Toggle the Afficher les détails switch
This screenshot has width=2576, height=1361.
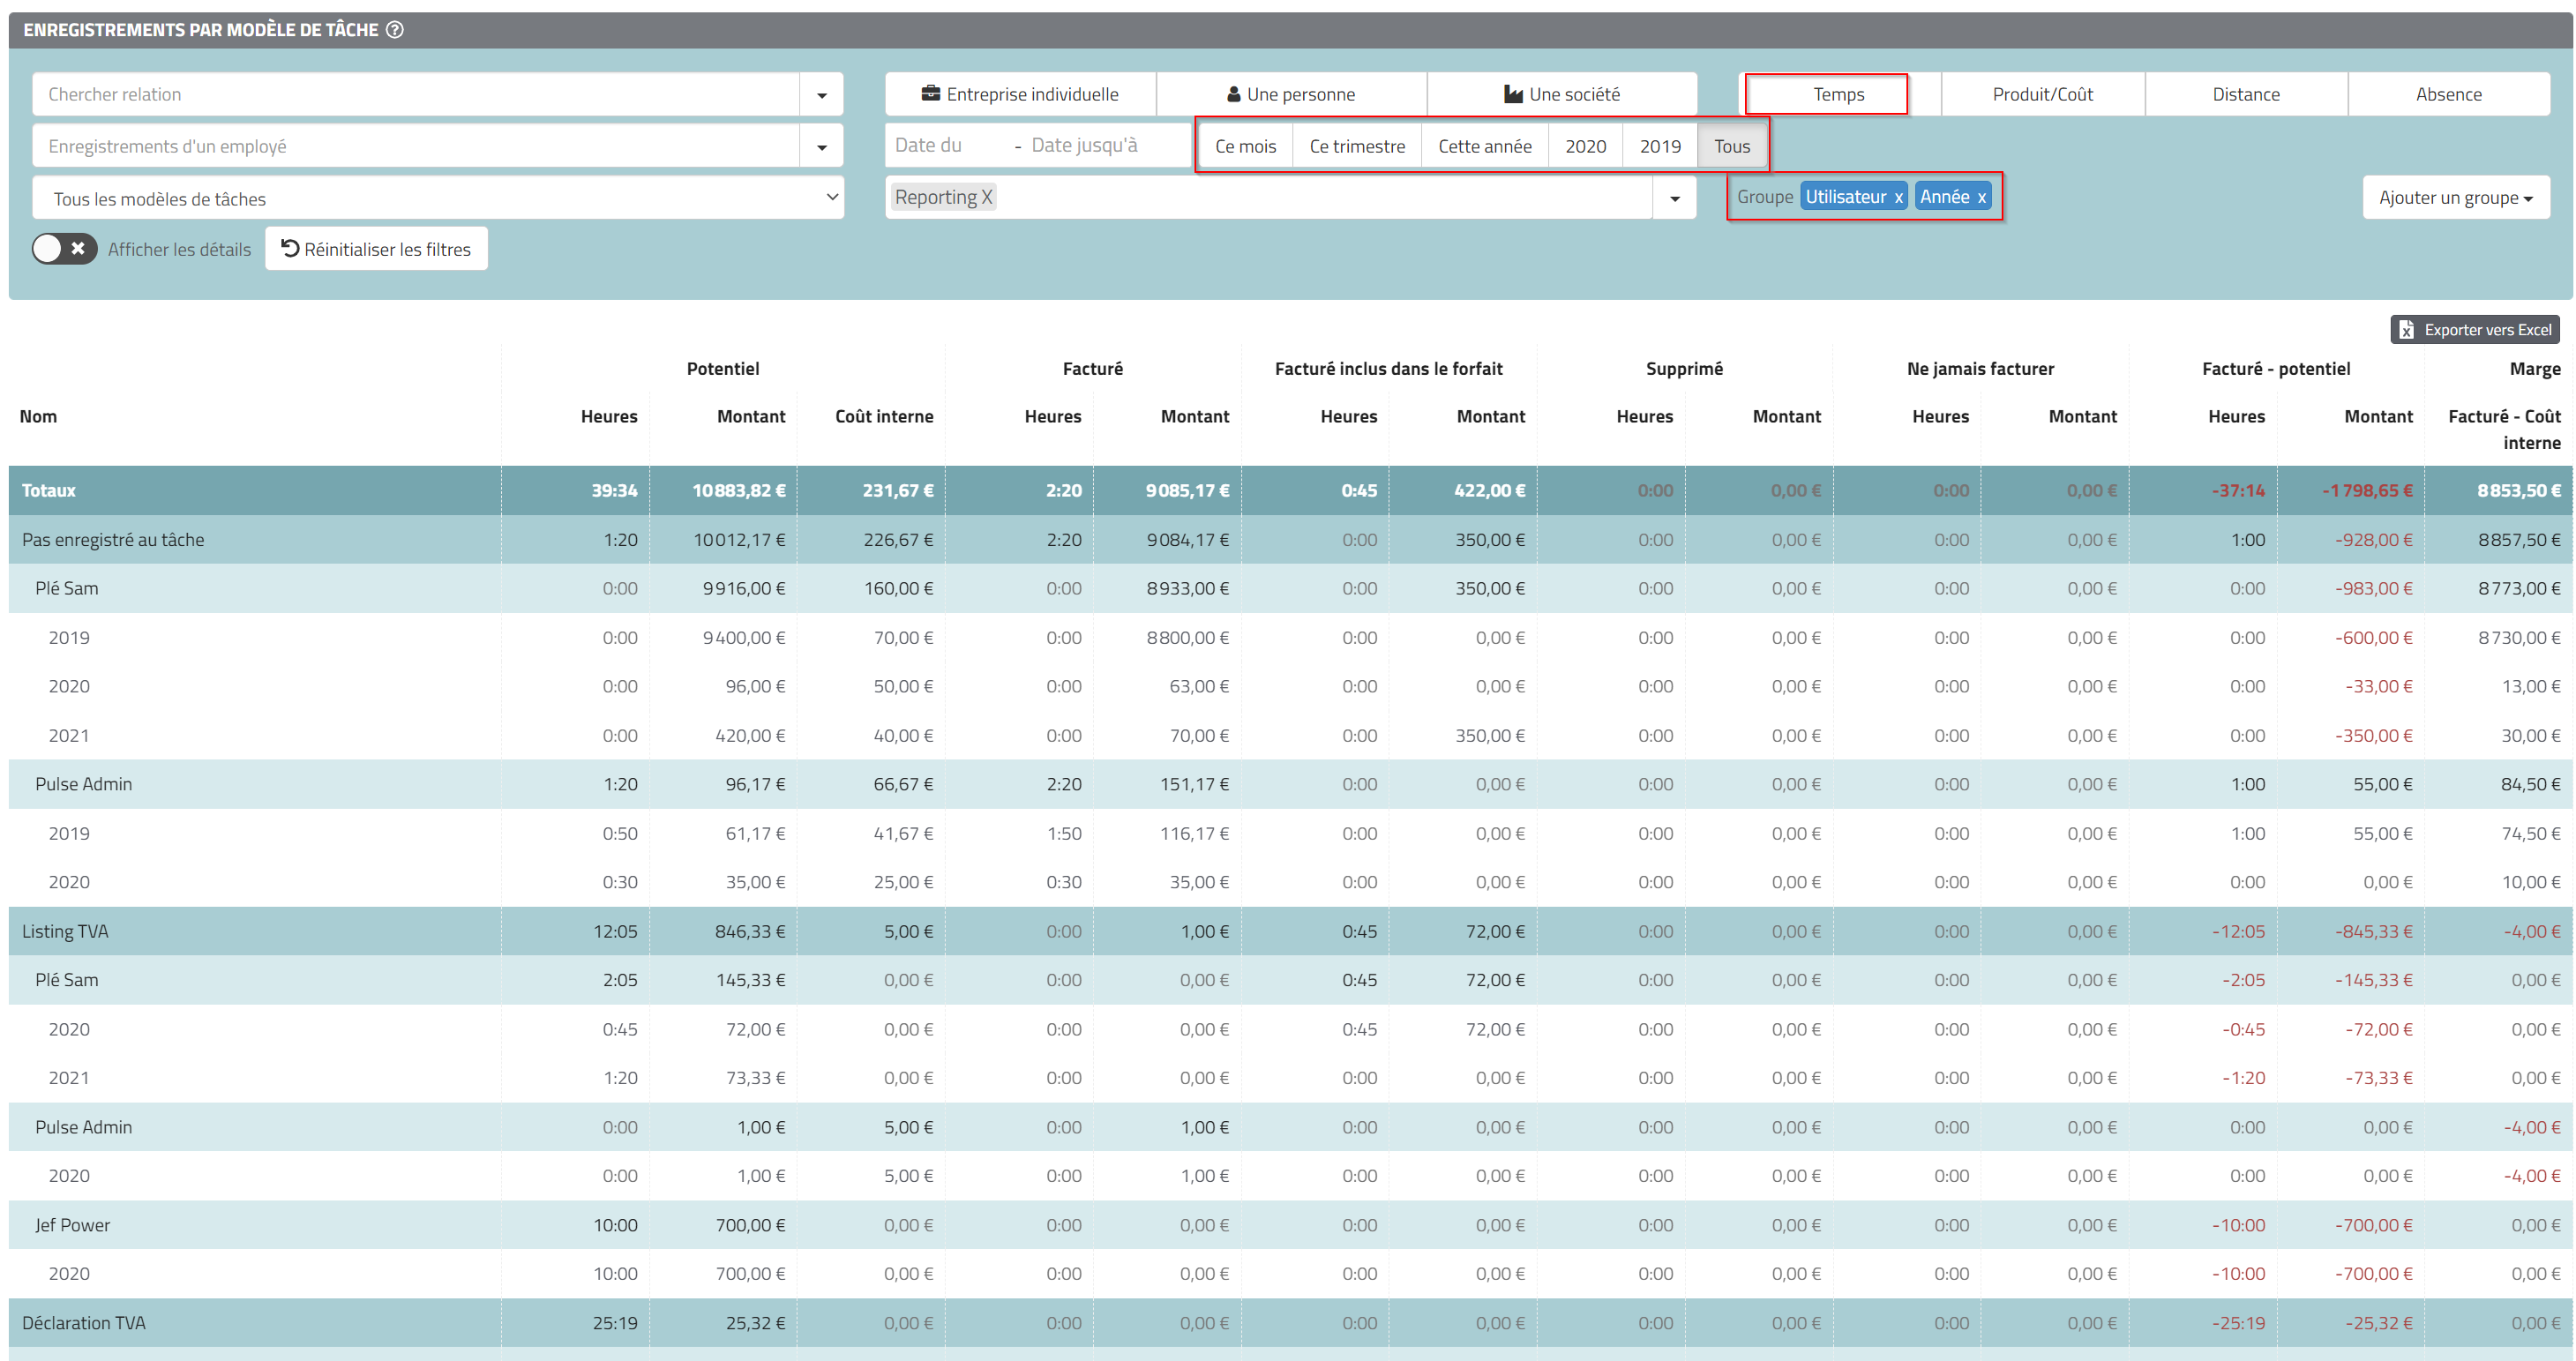click(64, 249)
